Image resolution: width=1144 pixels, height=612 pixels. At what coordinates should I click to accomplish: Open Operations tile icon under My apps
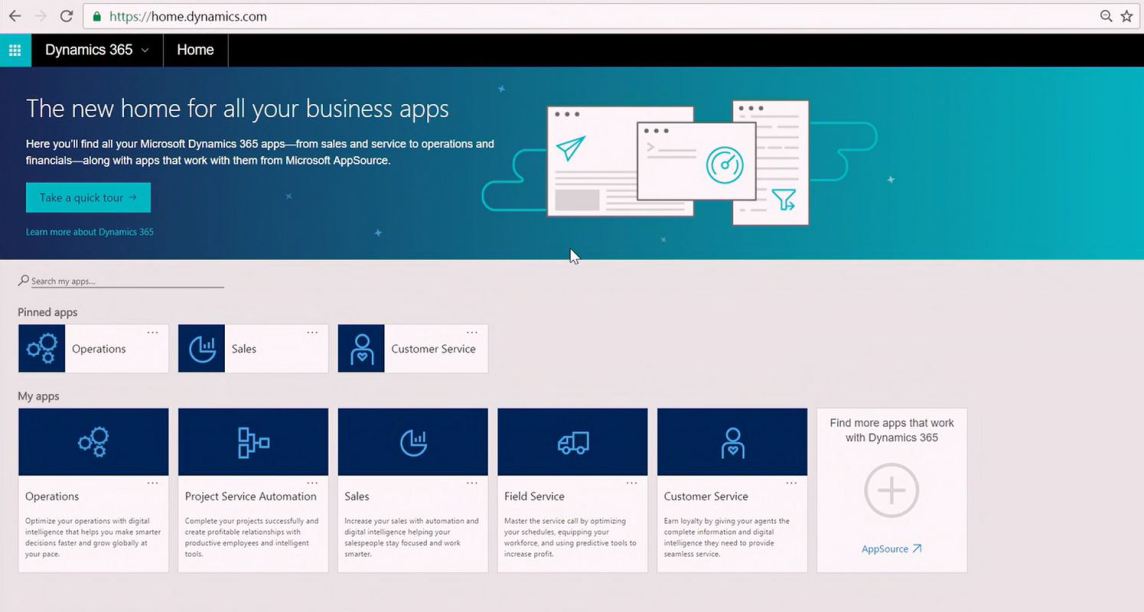pos(93,442)
